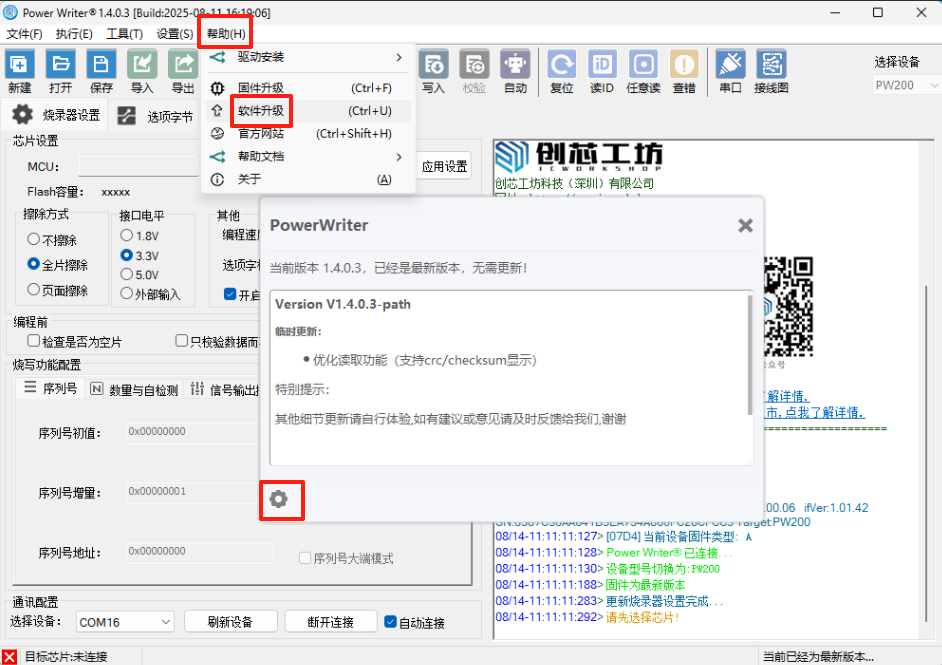Click the 序列号地址 input field
942x665 pixels.
199,551
